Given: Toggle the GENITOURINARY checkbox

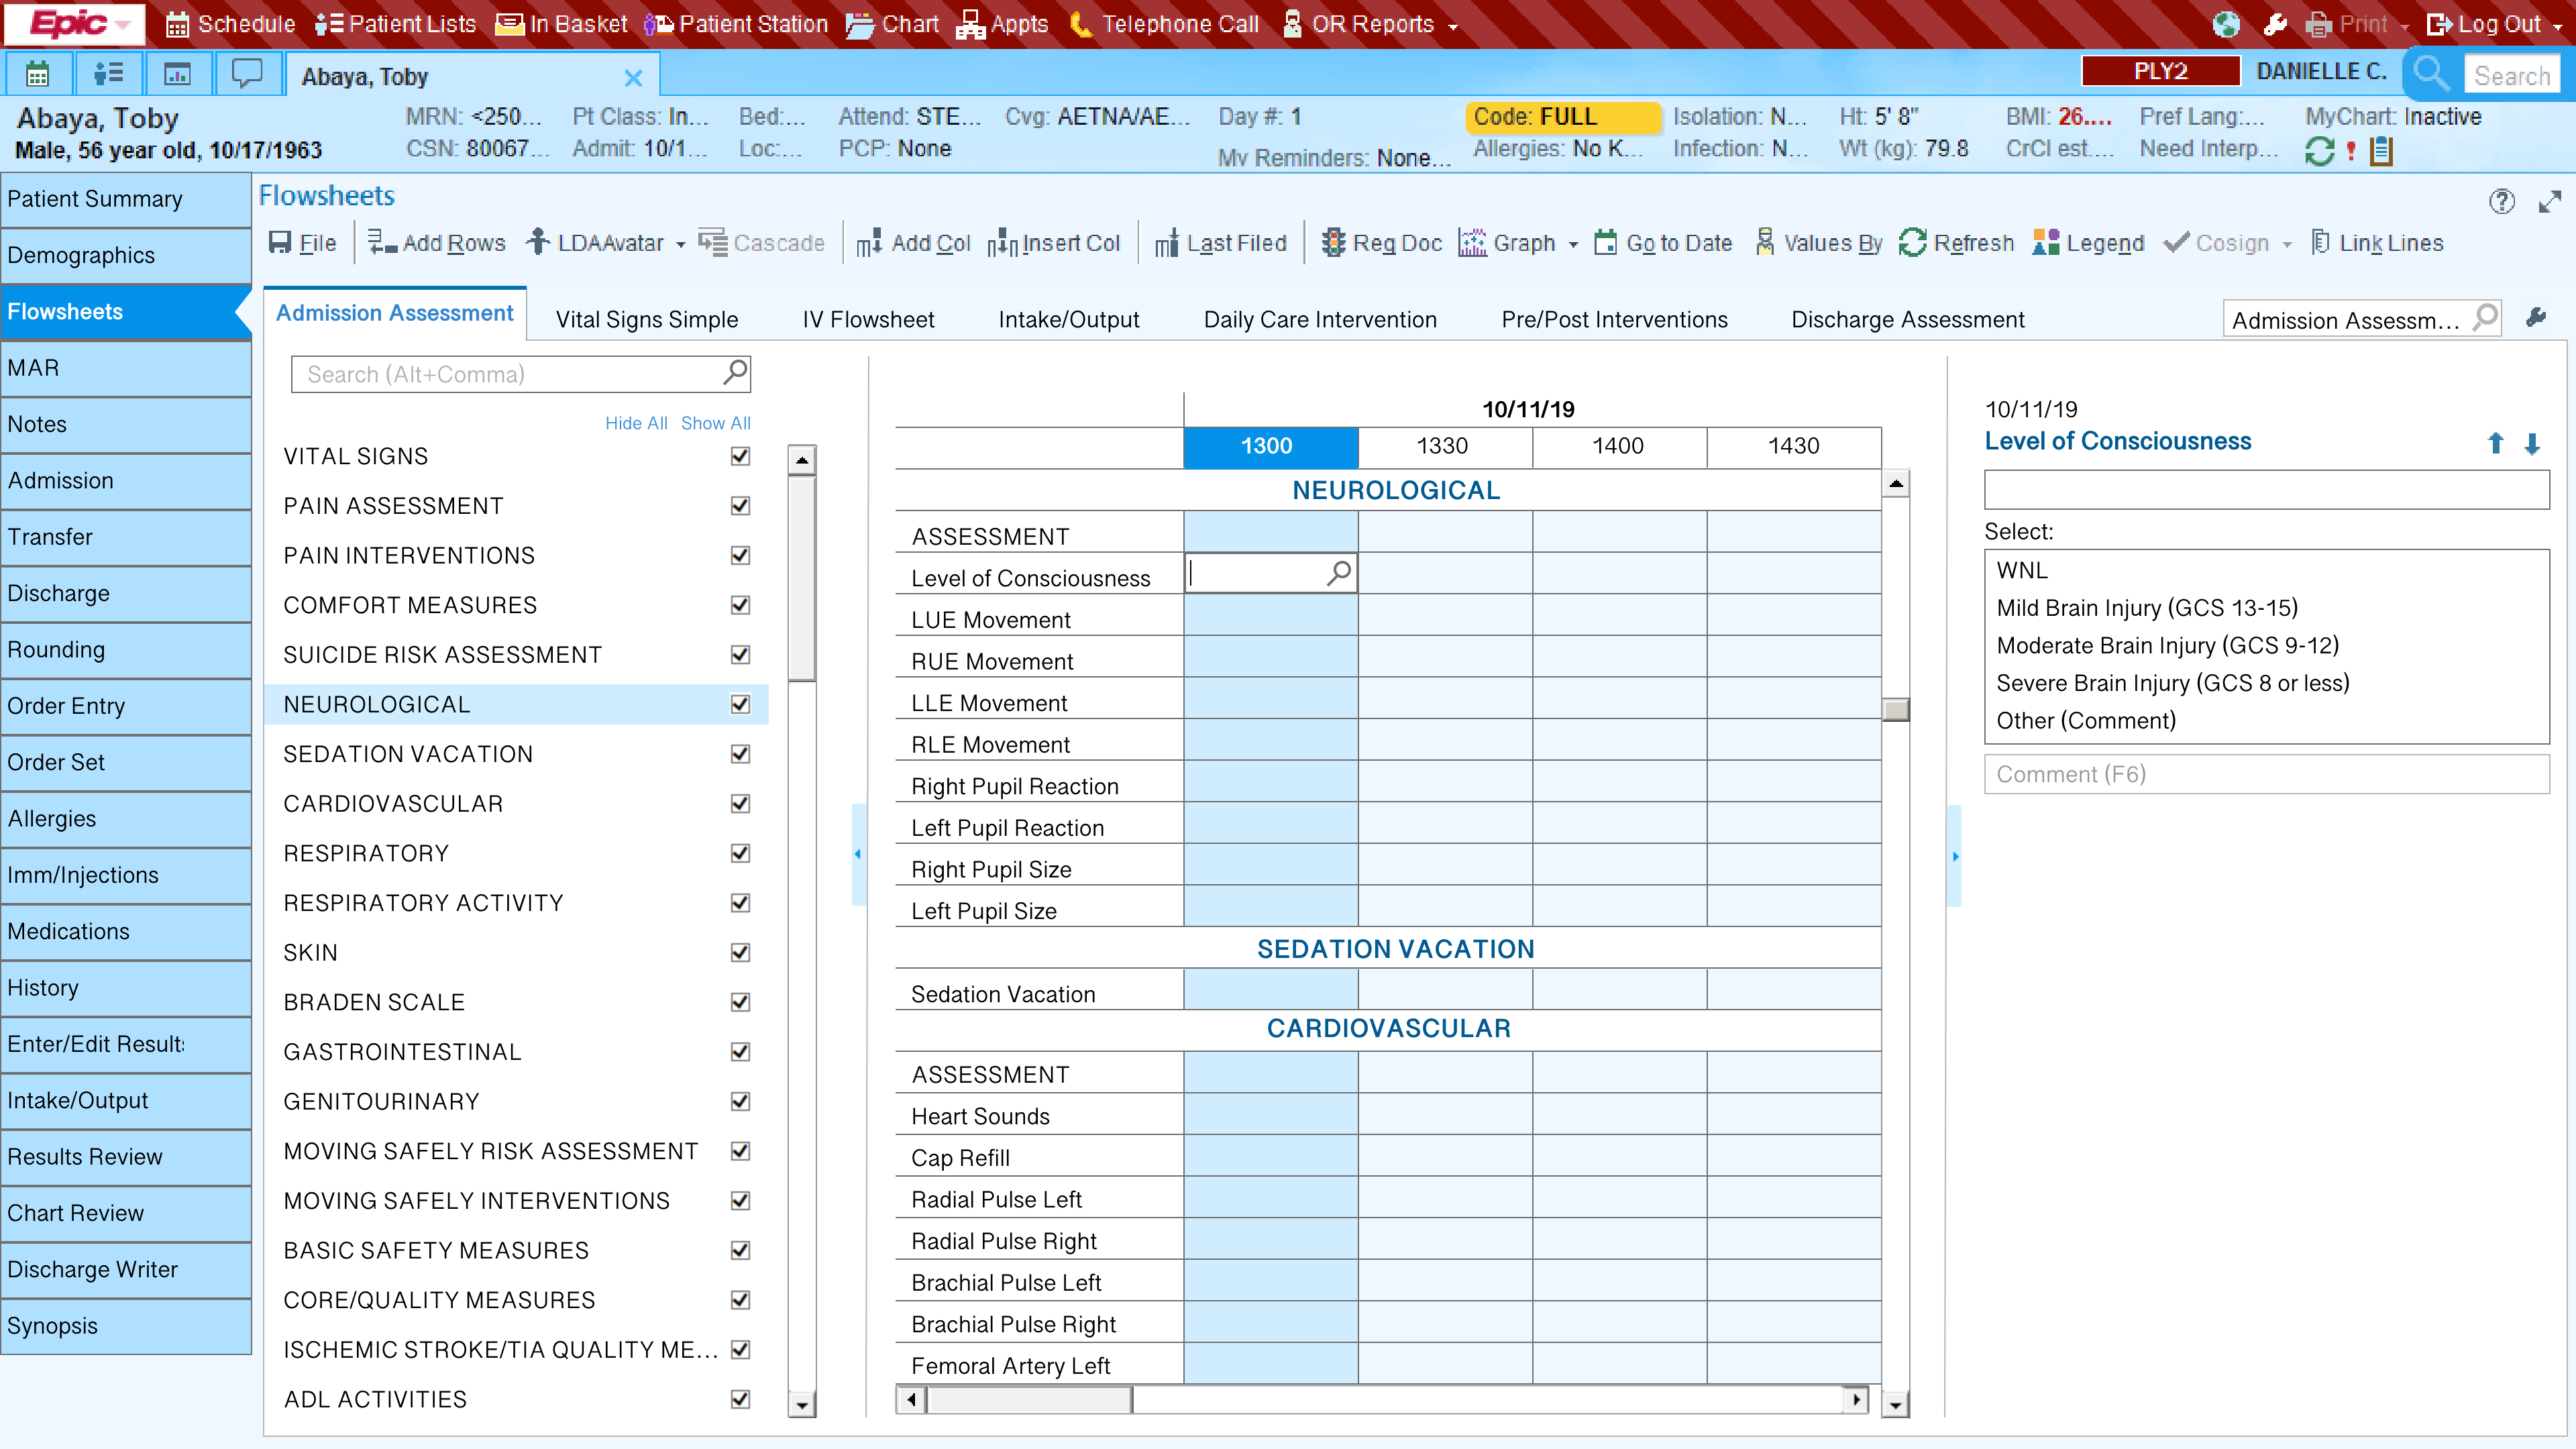Looking at the screenshot, I should click(740, 1101).
